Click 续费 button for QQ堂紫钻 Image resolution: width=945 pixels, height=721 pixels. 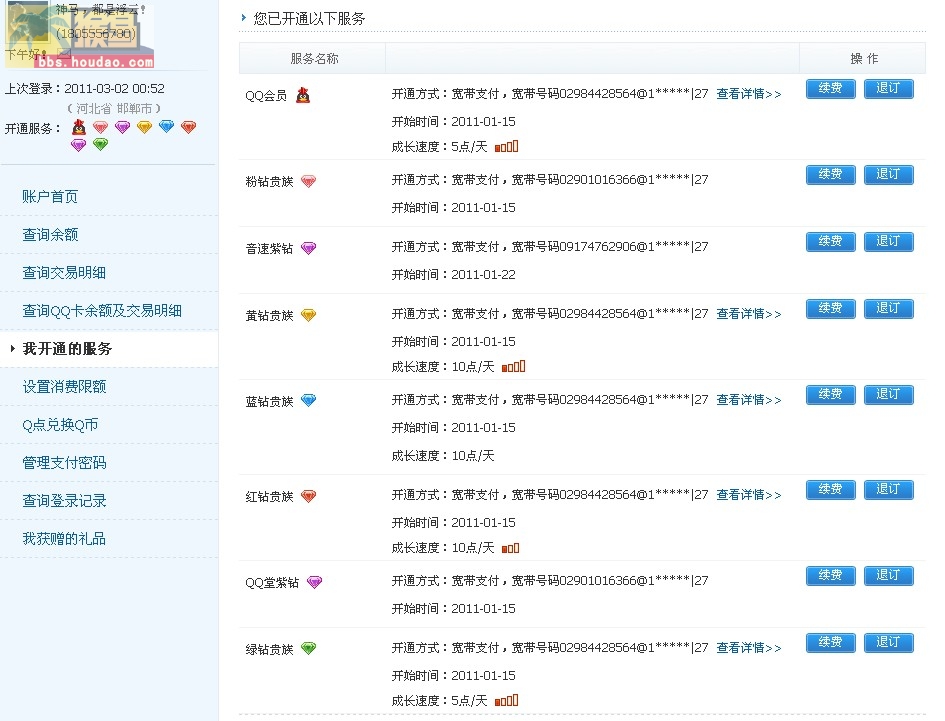coord(830,576)
